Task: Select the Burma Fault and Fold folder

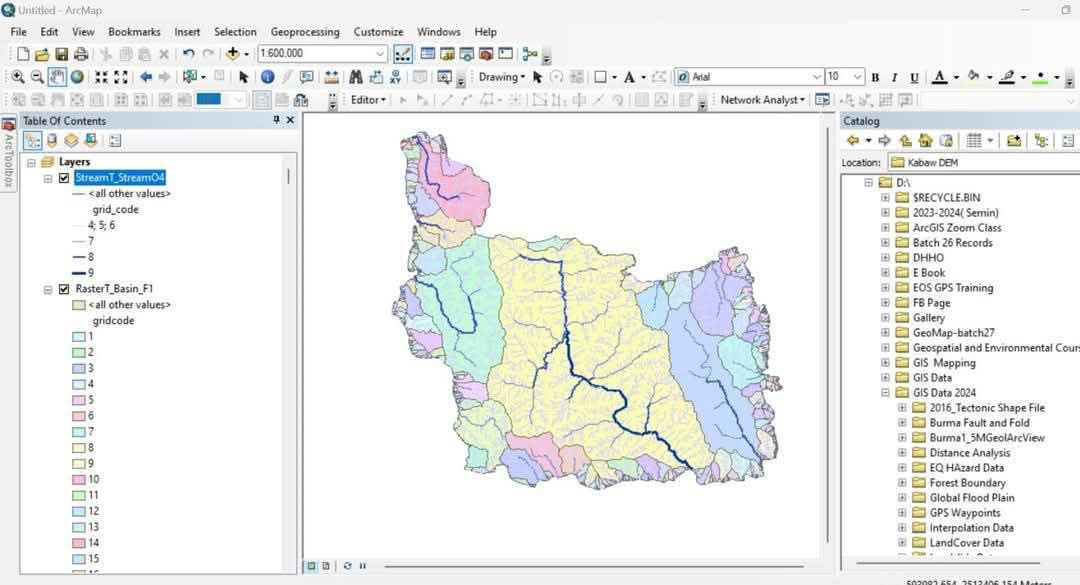Action: click(979, 422)
